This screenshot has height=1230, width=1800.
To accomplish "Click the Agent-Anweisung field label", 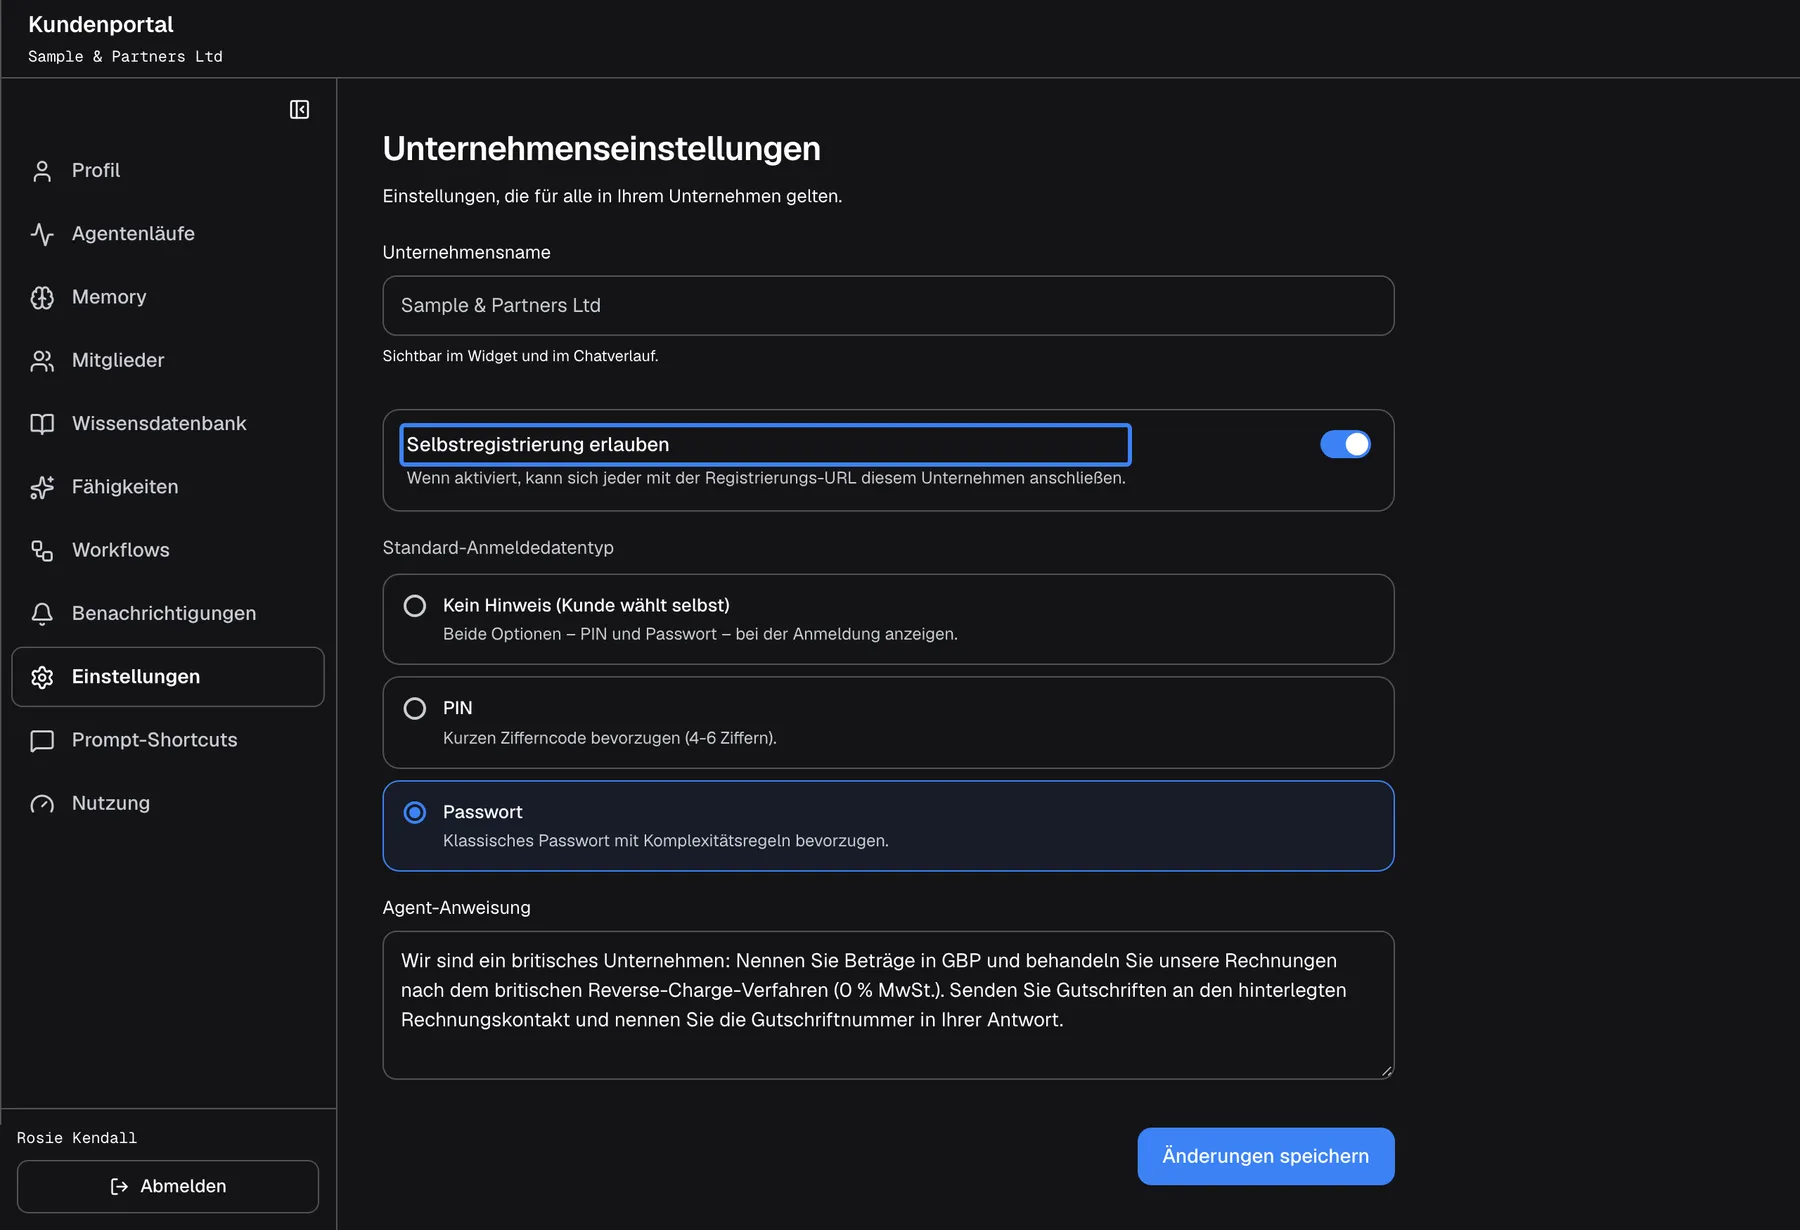I will (x=456, y=908).
